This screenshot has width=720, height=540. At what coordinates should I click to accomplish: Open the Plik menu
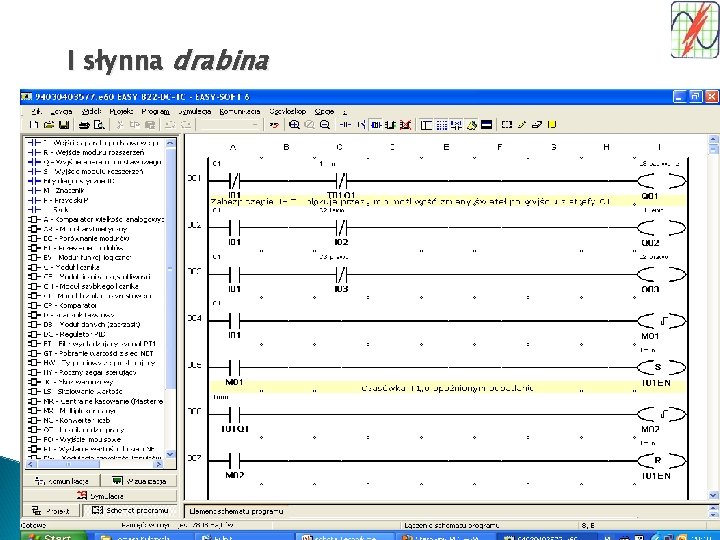(x=36, y=111)
